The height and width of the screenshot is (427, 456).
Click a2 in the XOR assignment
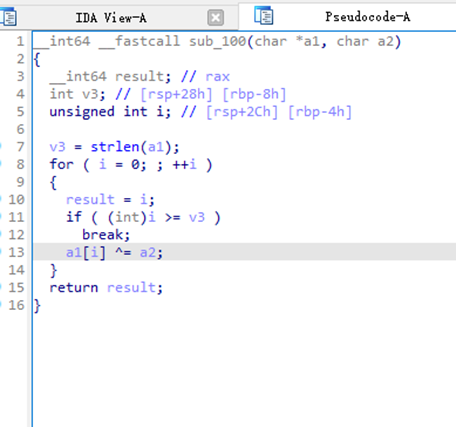pos(148,252)
